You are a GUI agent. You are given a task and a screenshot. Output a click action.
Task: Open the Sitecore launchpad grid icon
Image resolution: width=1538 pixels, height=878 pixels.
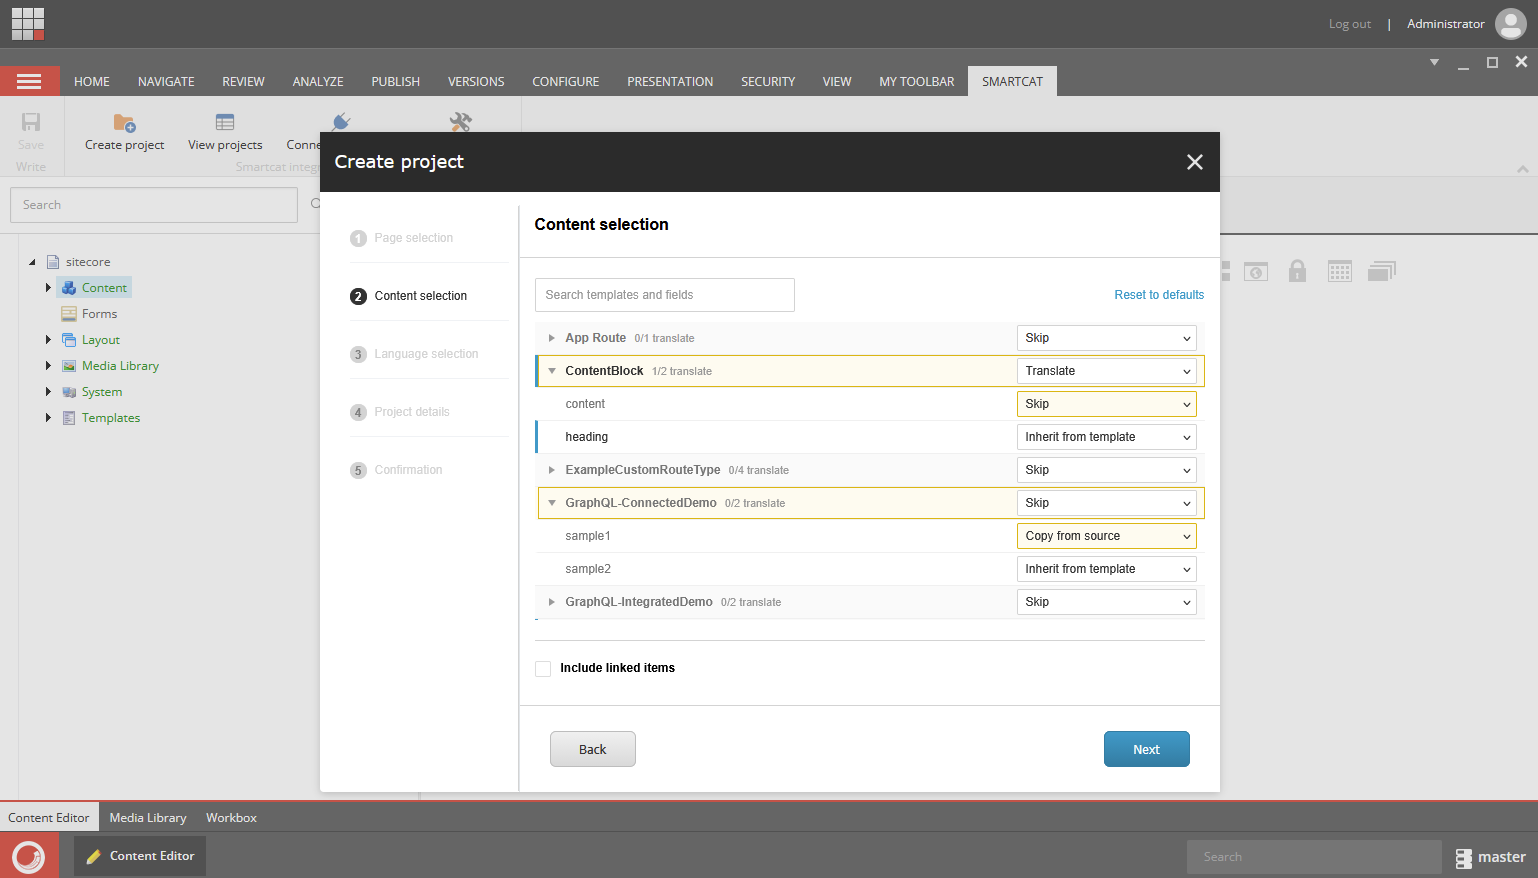tap(28, 23)
